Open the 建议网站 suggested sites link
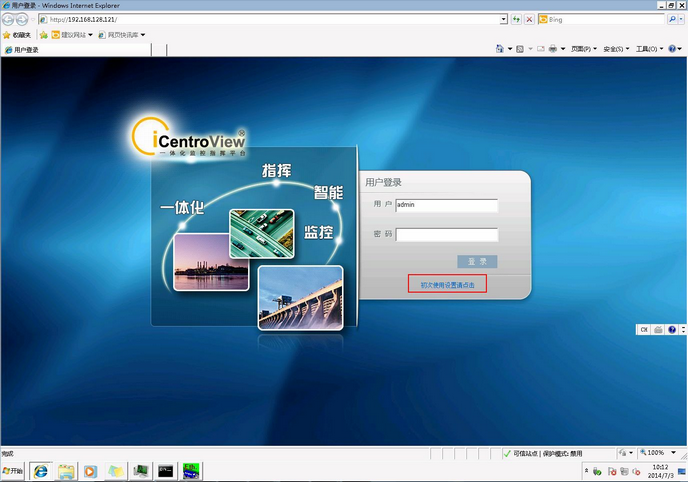The height and width of the screenshot is (482, 688). [72, 35]
